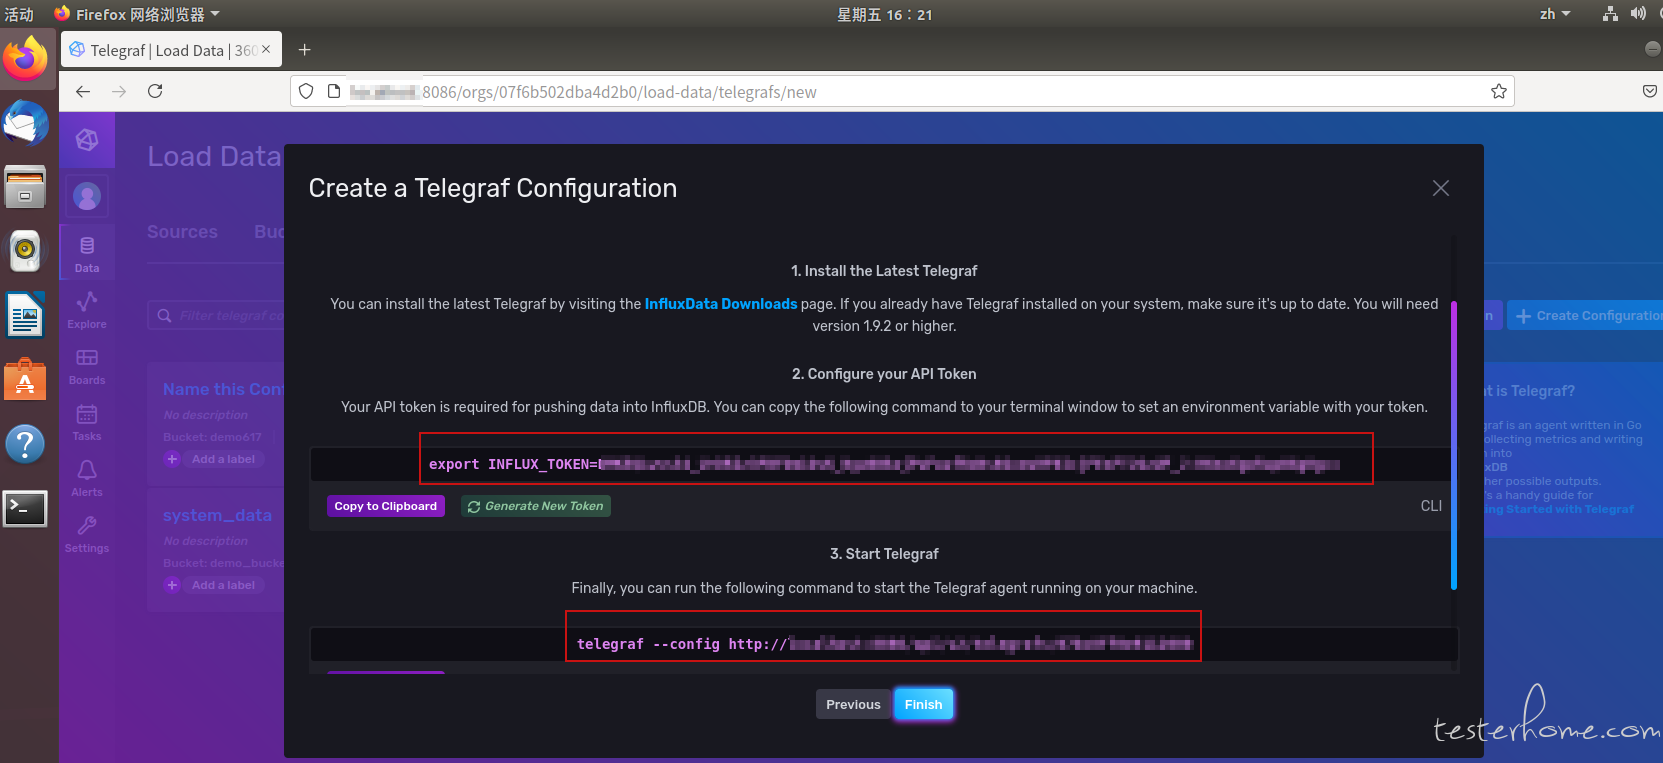1663x763 pixels.
Task: Click the address bar URL field
Action: tap(902, 91)
